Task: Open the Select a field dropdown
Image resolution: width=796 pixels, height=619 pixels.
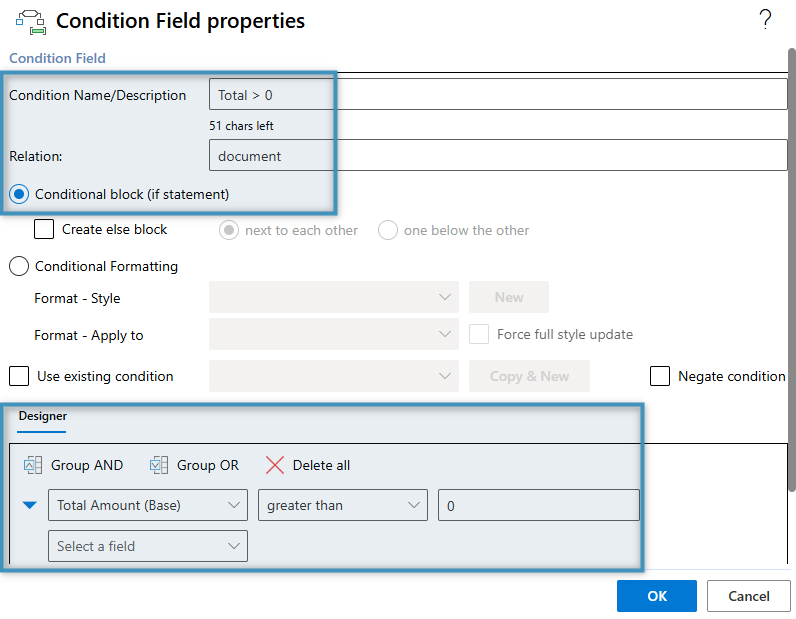Action: point(148,546)
